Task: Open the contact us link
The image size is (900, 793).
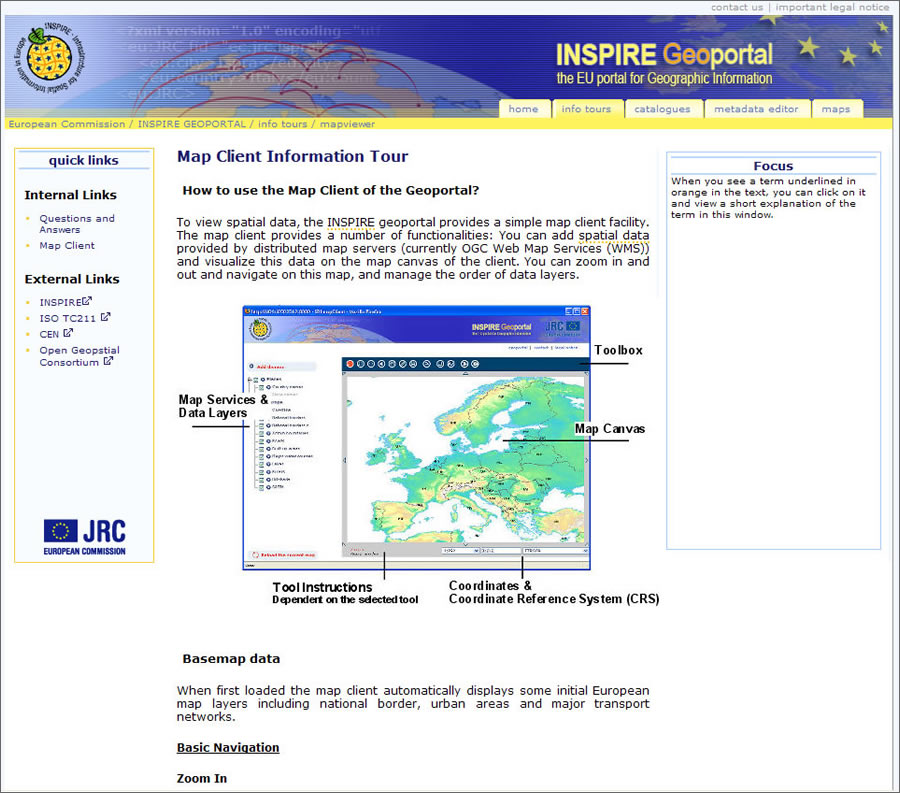Action: coord(737,7)
